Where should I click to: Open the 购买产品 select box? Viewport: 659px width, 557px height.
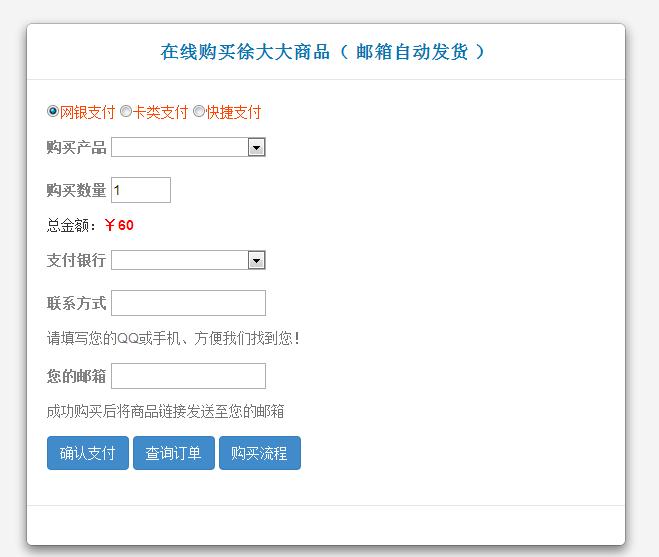[180, 148]
